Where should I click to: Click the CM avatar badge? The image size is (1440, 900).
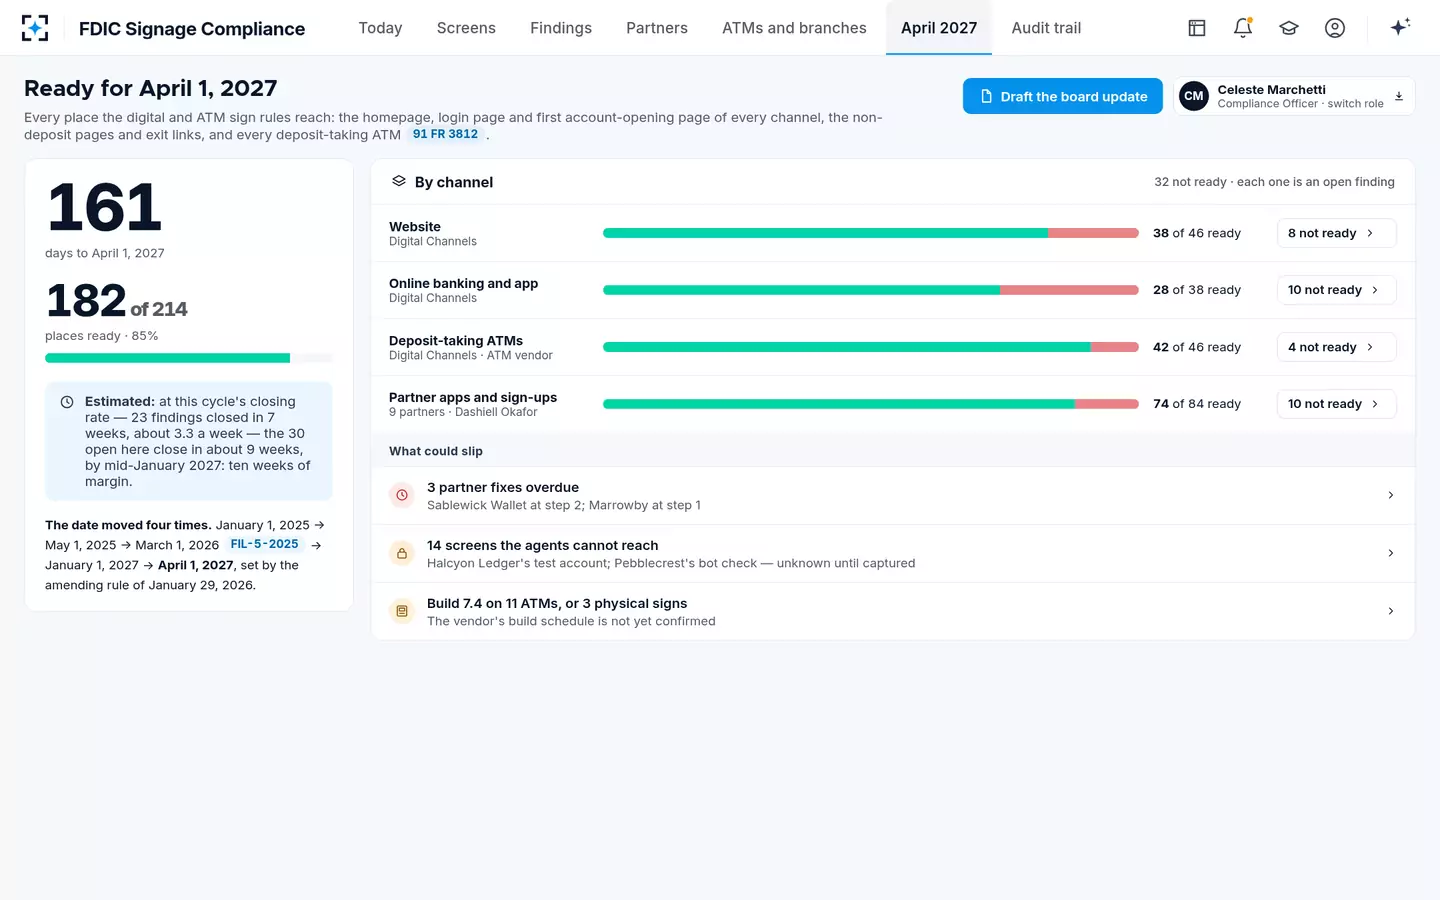(x=1194, y=96)
